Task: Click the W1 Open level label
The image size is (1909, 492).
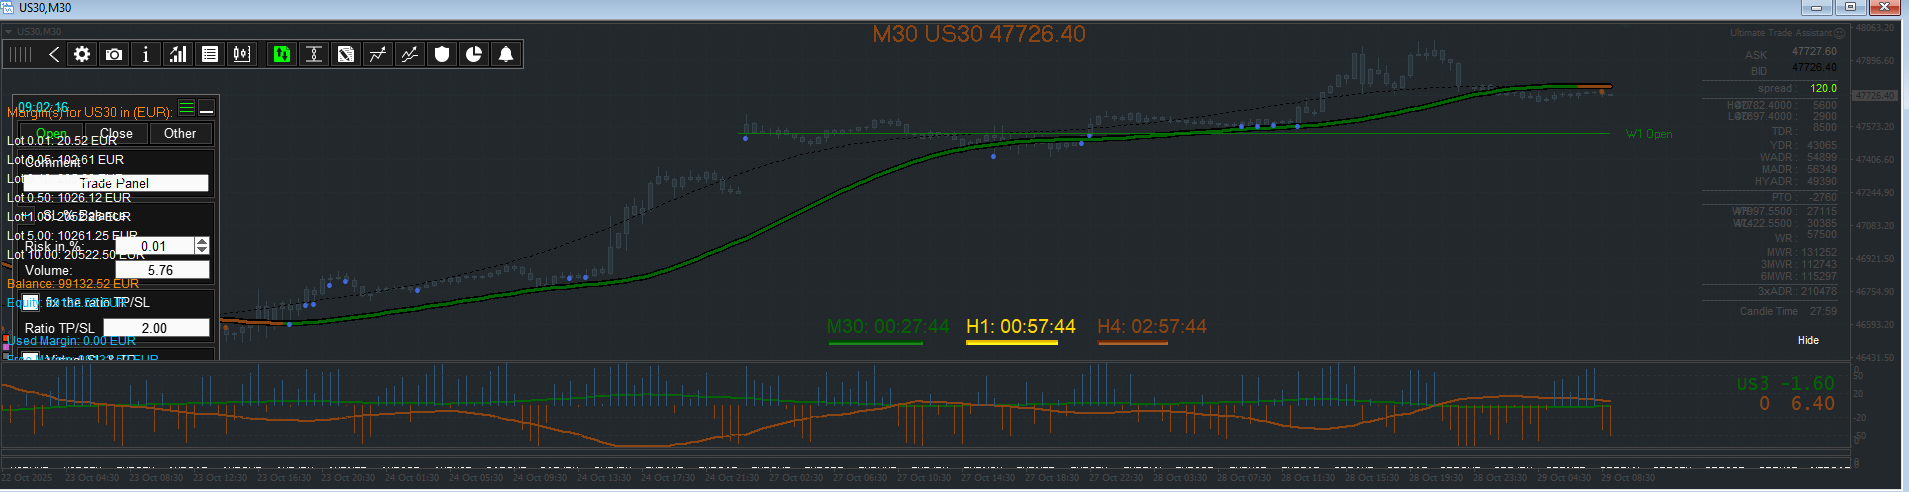Action: [x=1649, y=134]
